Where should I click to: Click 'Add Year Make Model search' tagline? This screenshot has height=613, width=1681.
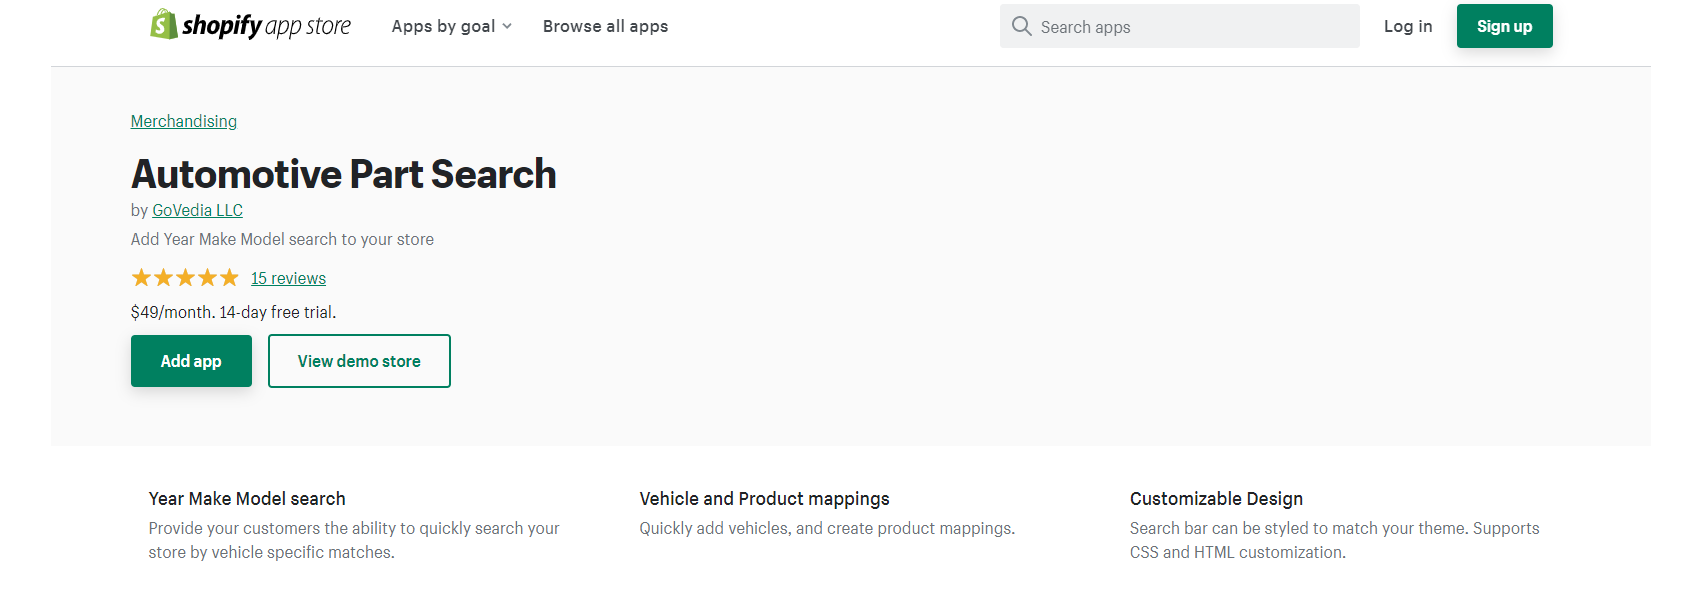(x=282, y=239)
